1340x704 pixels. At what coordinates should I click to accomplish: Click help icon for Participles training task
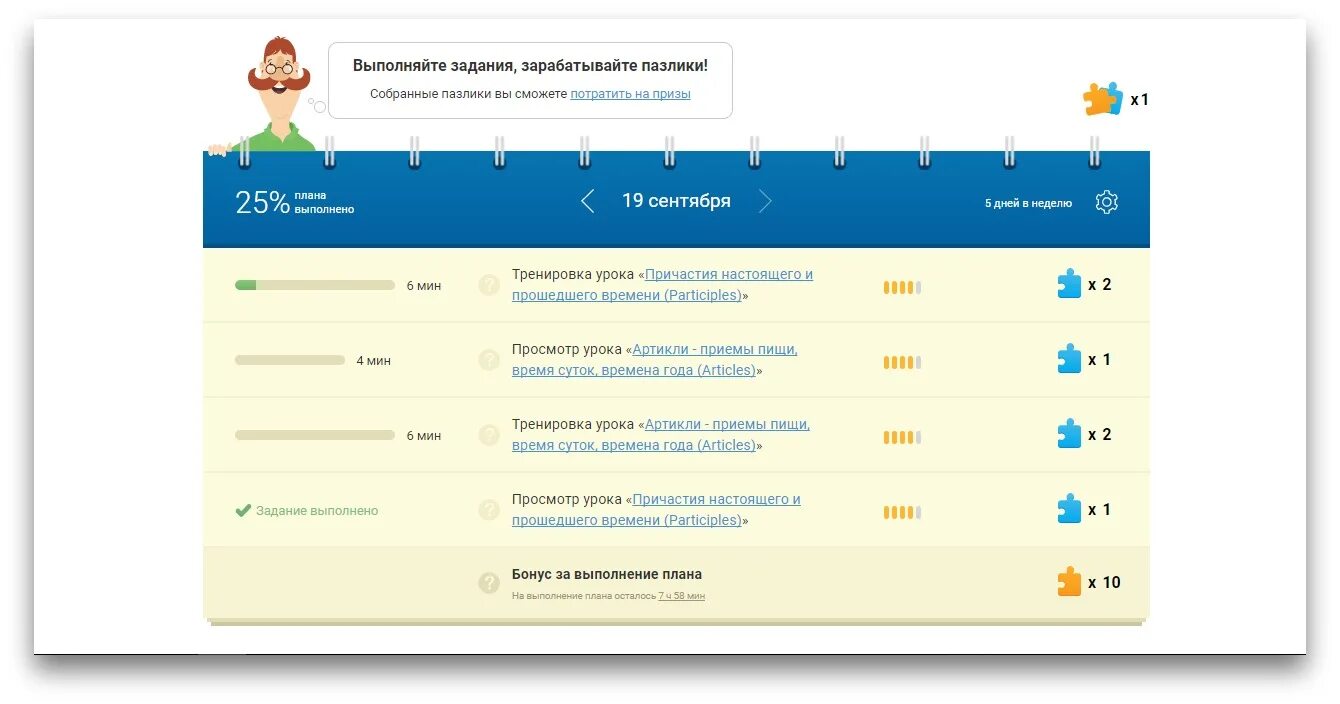(489, 285)
